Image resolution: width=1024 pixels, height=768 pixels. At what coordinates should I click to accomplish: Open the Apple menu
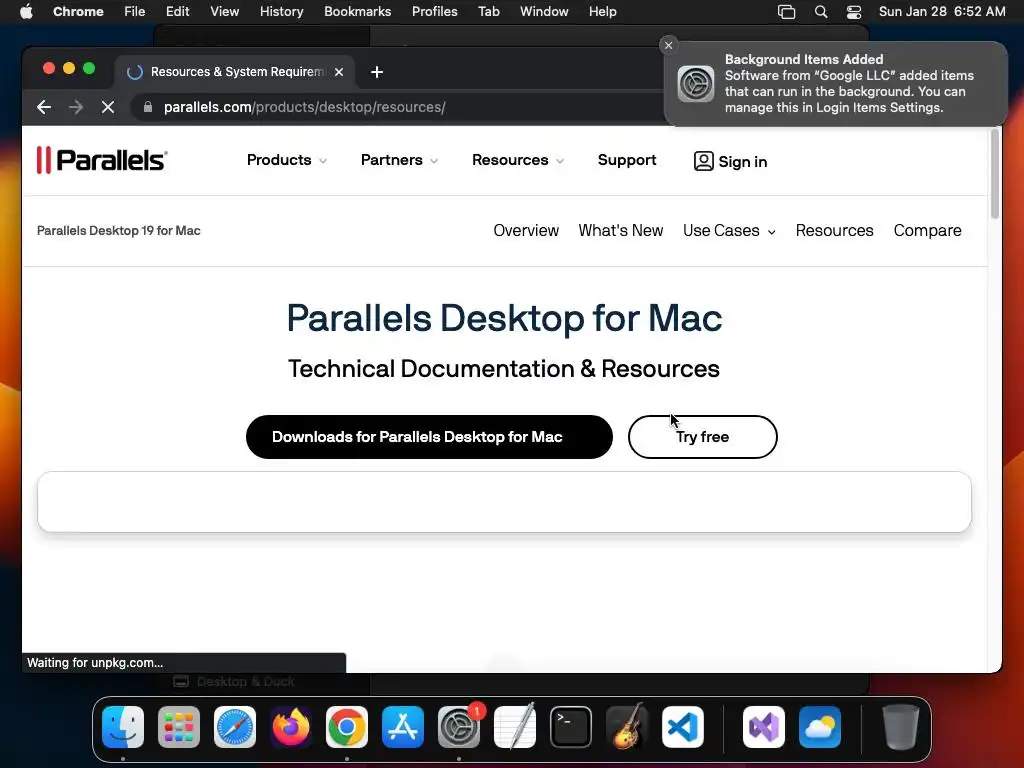click(x=26, y=11)
